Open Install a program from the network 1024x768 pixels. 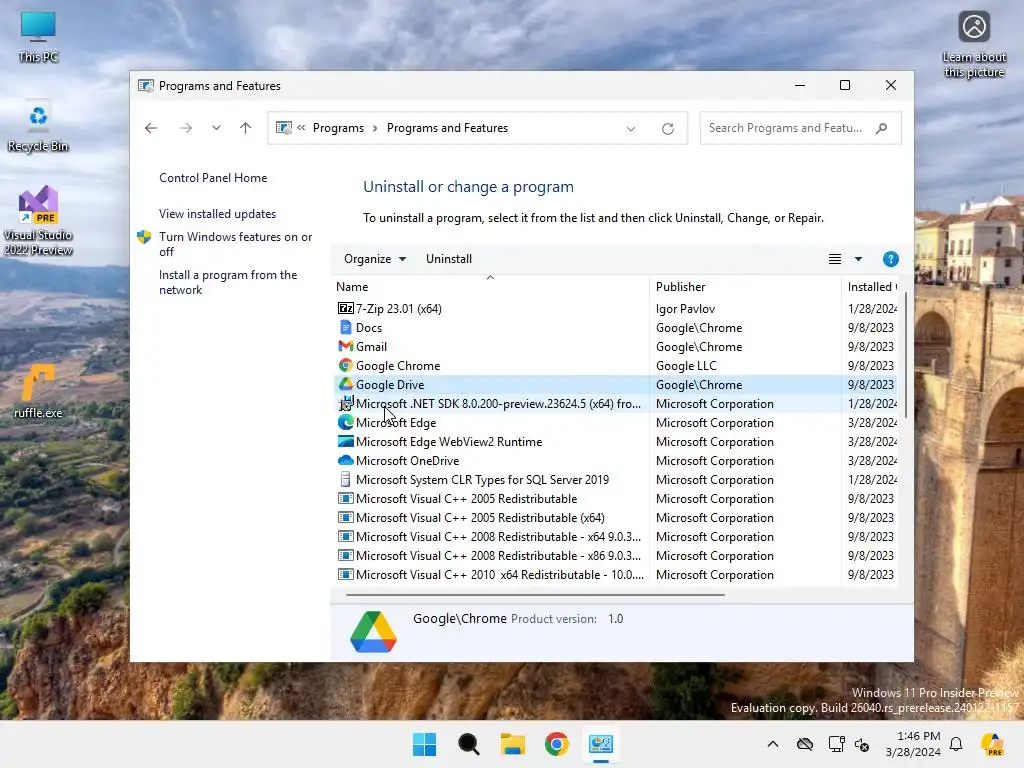[228, 282]
